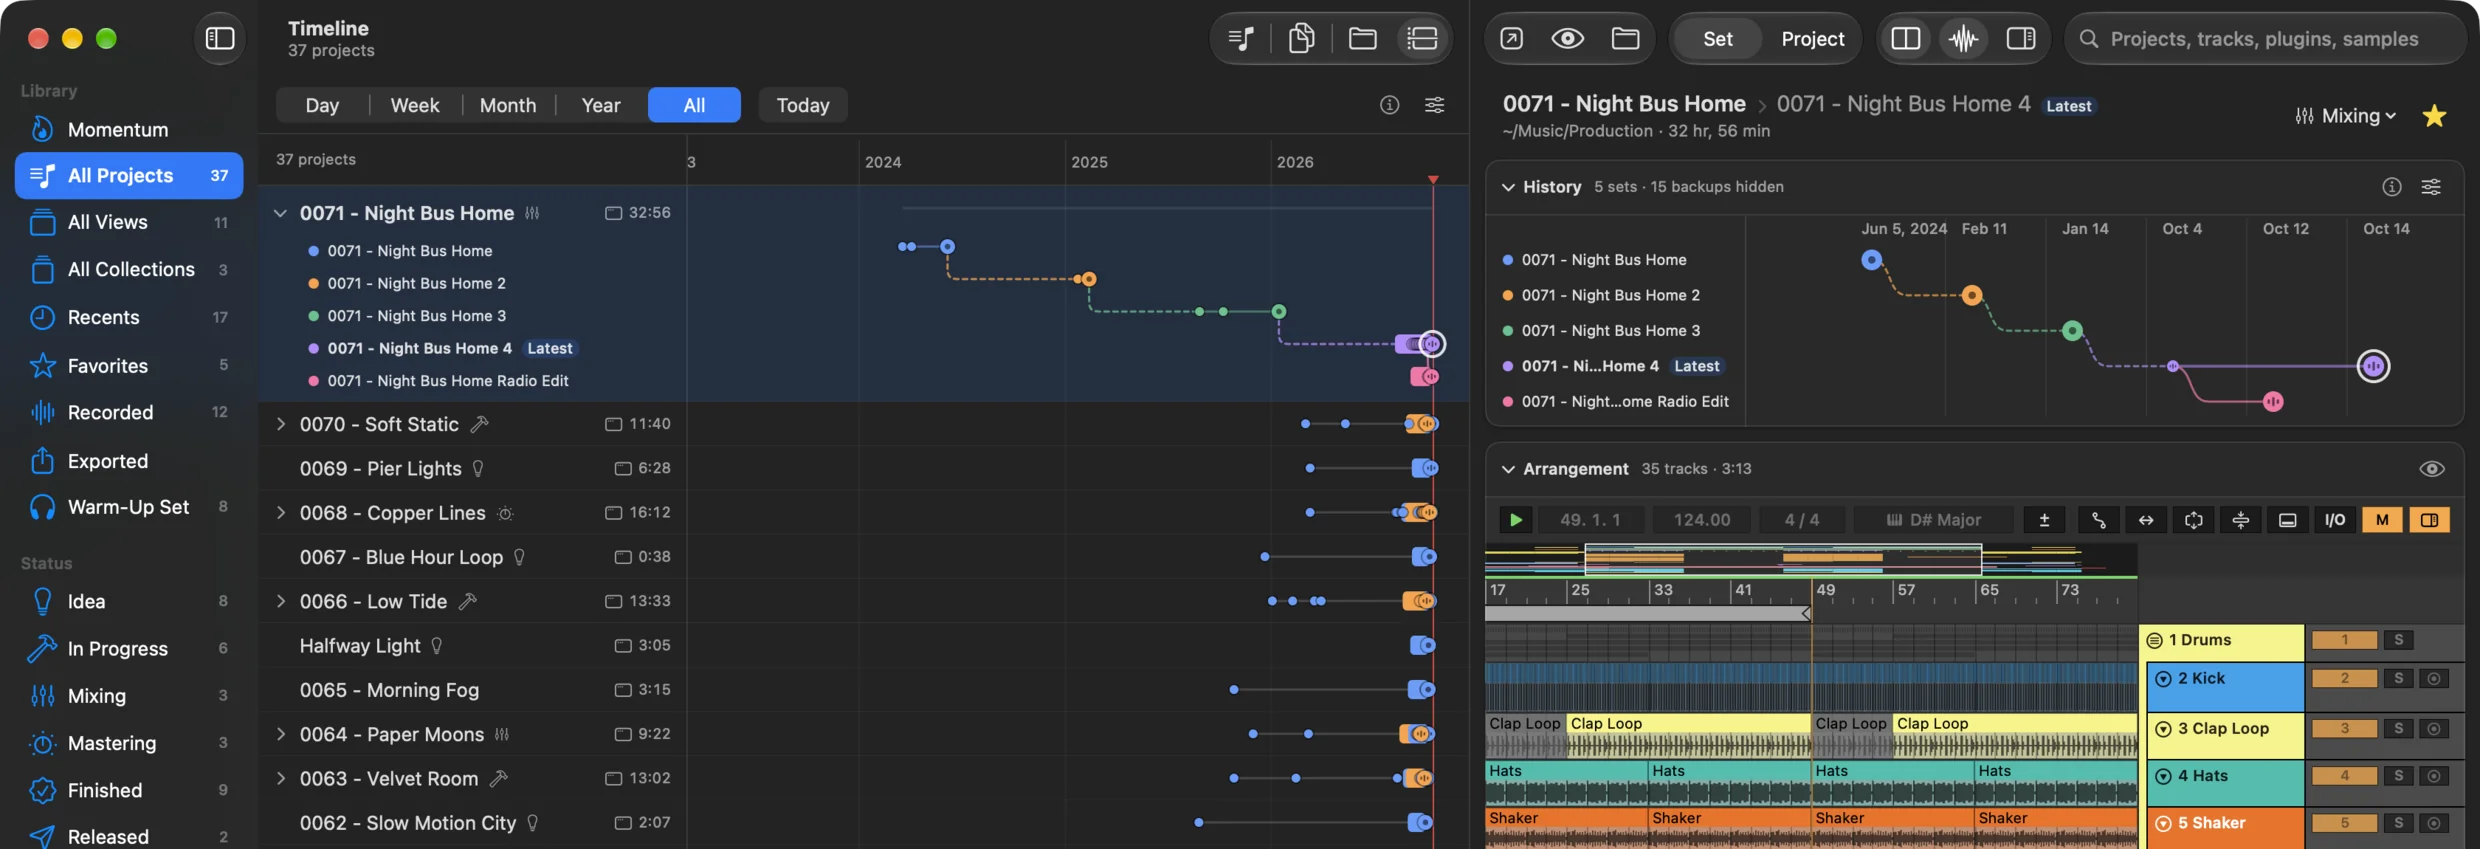Toggle the I/O section button
The height and width of the screenshot is (849, 2480).
coord(2334,520)
